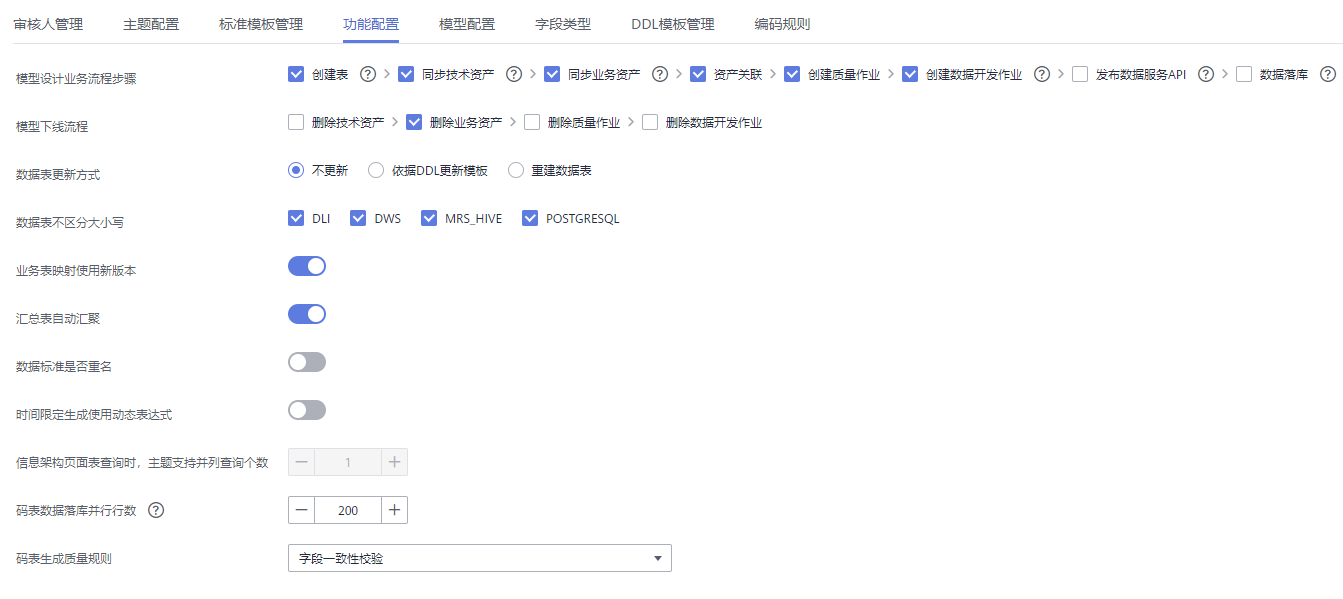This screenshot has width=1343, height=599.
Task: Click the 模型设计业务流程步骤 label
Action: point(76,78)
